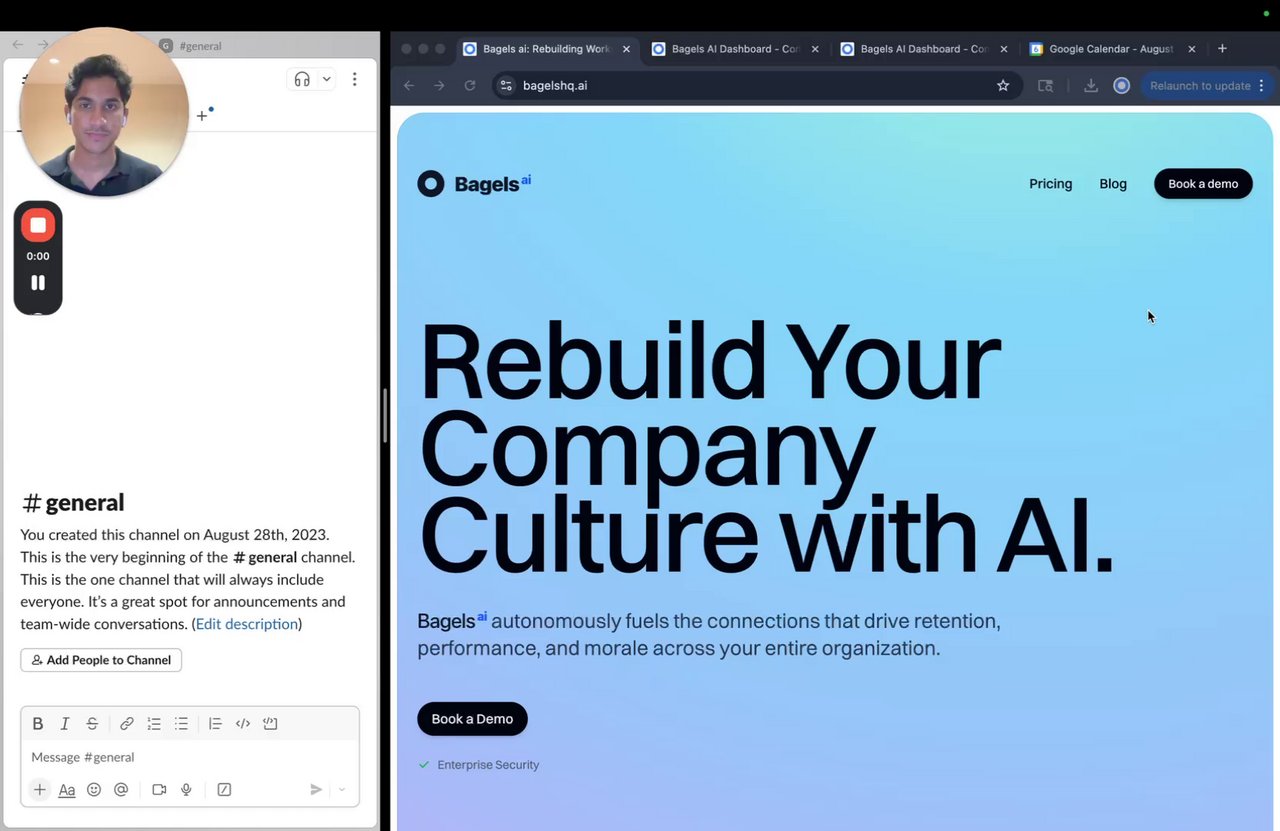Toggle inline code formatting in Slack
Image resolution: width=1280 pixels, height=831 pixels.
click(243, 724)
